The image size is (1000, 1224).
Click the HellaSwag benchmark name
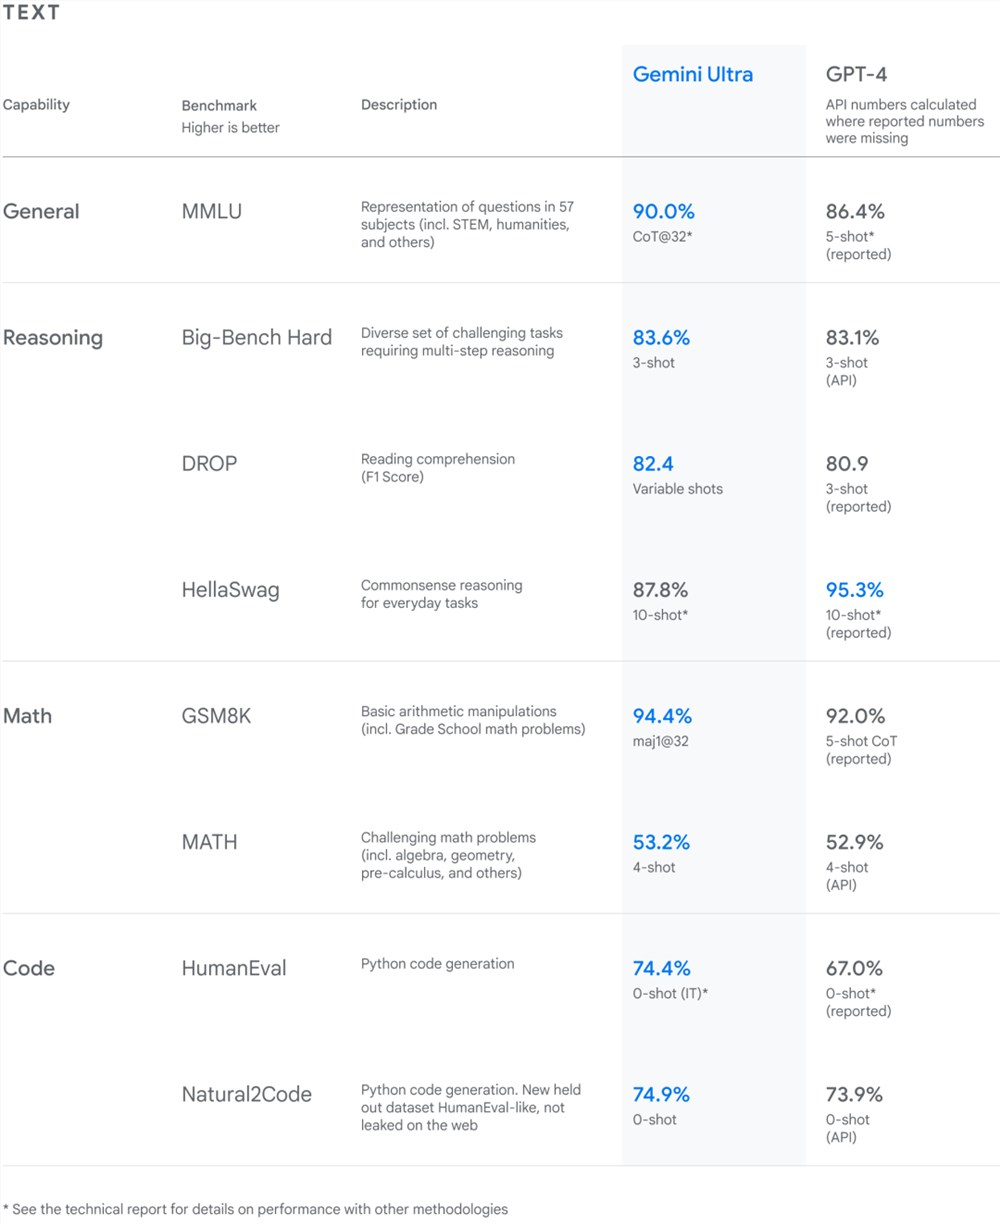[x=230, y=590]
